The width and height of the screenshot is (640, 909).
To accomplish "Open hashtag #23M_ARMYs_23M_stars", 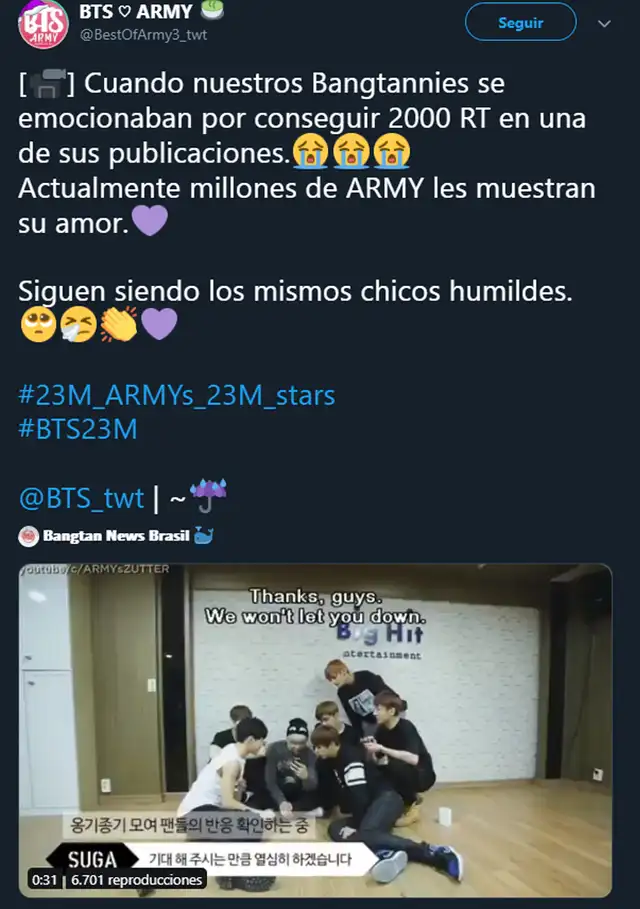I will (177, 395).
